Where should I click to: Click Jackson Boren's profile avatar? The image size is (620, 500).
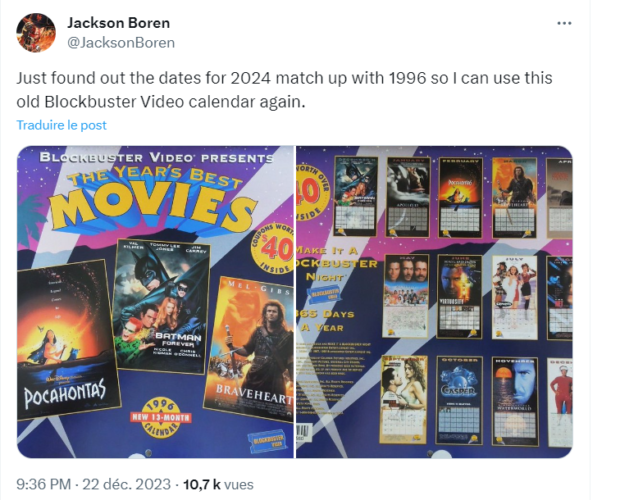(36, 32)
